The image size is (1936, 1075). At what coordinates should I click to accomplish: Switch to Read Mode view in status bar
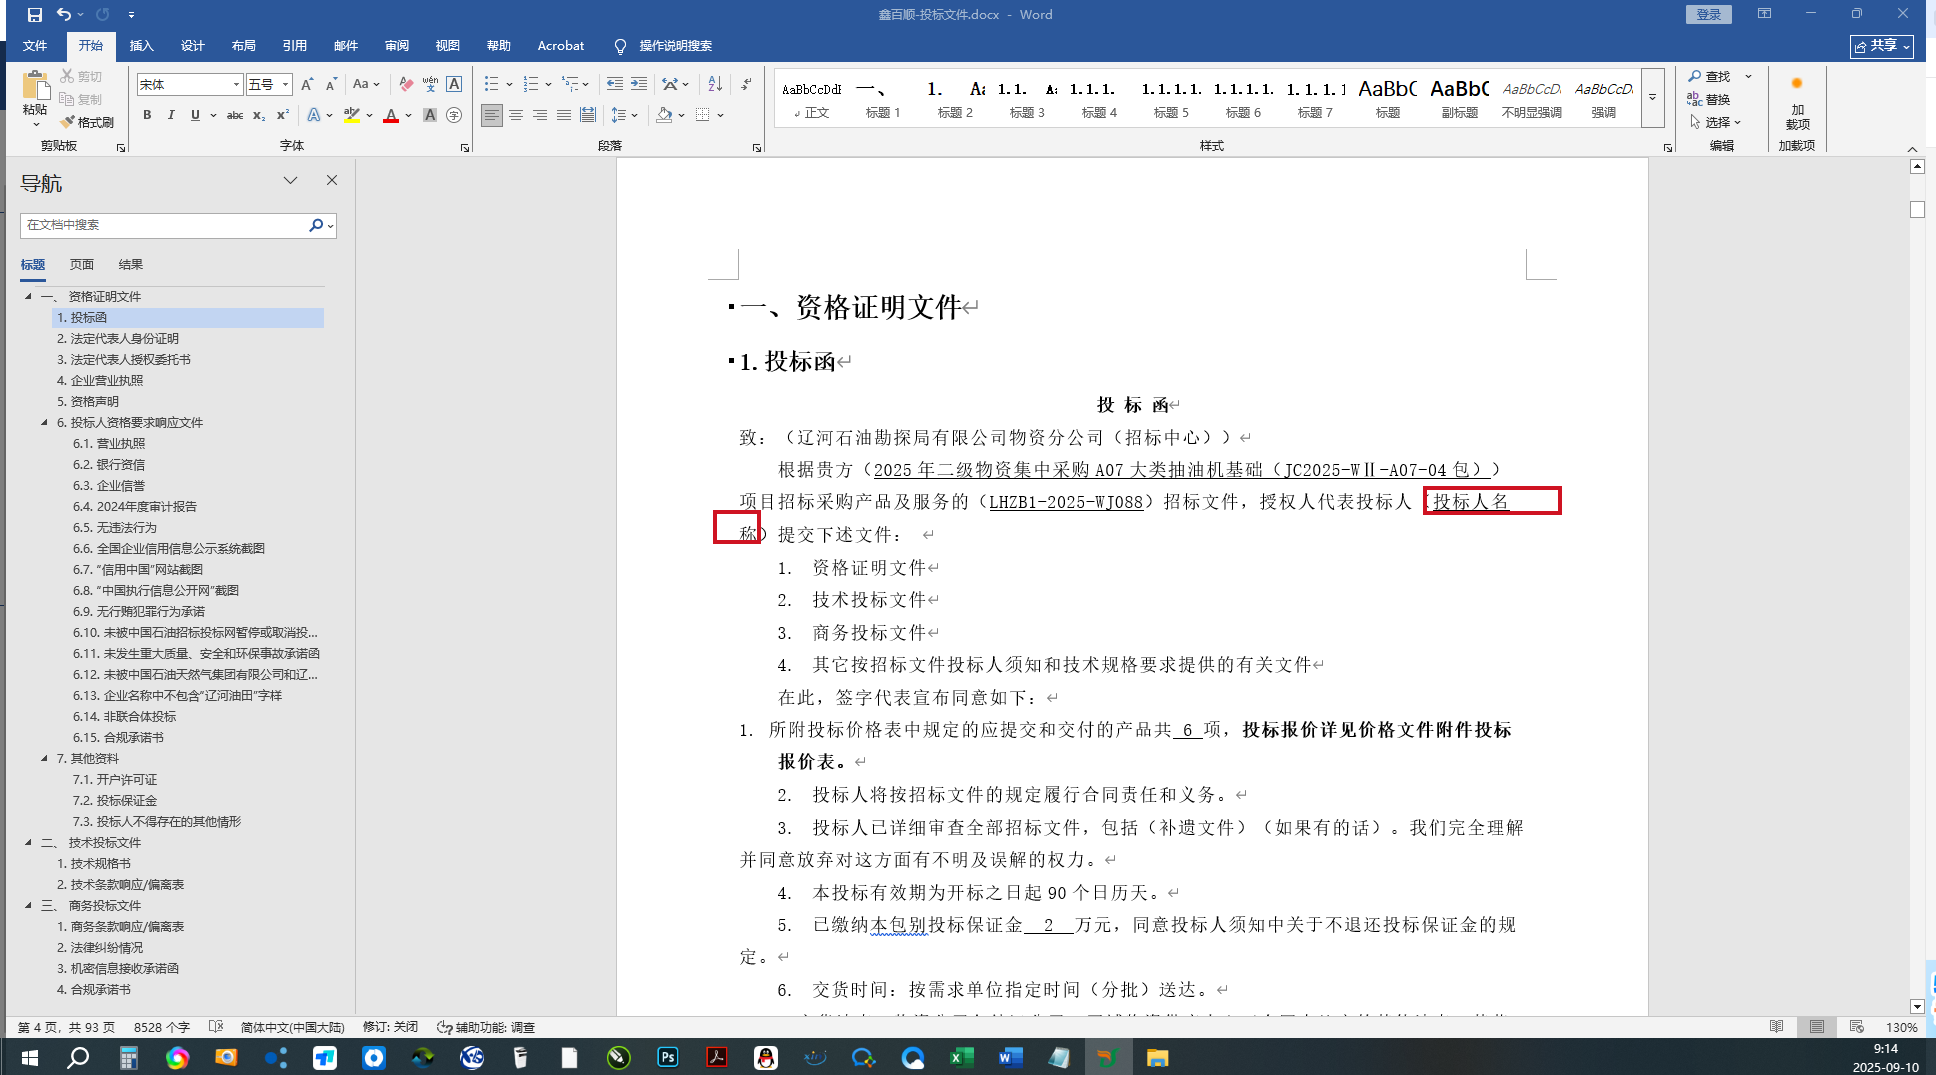(1776, 1027)
